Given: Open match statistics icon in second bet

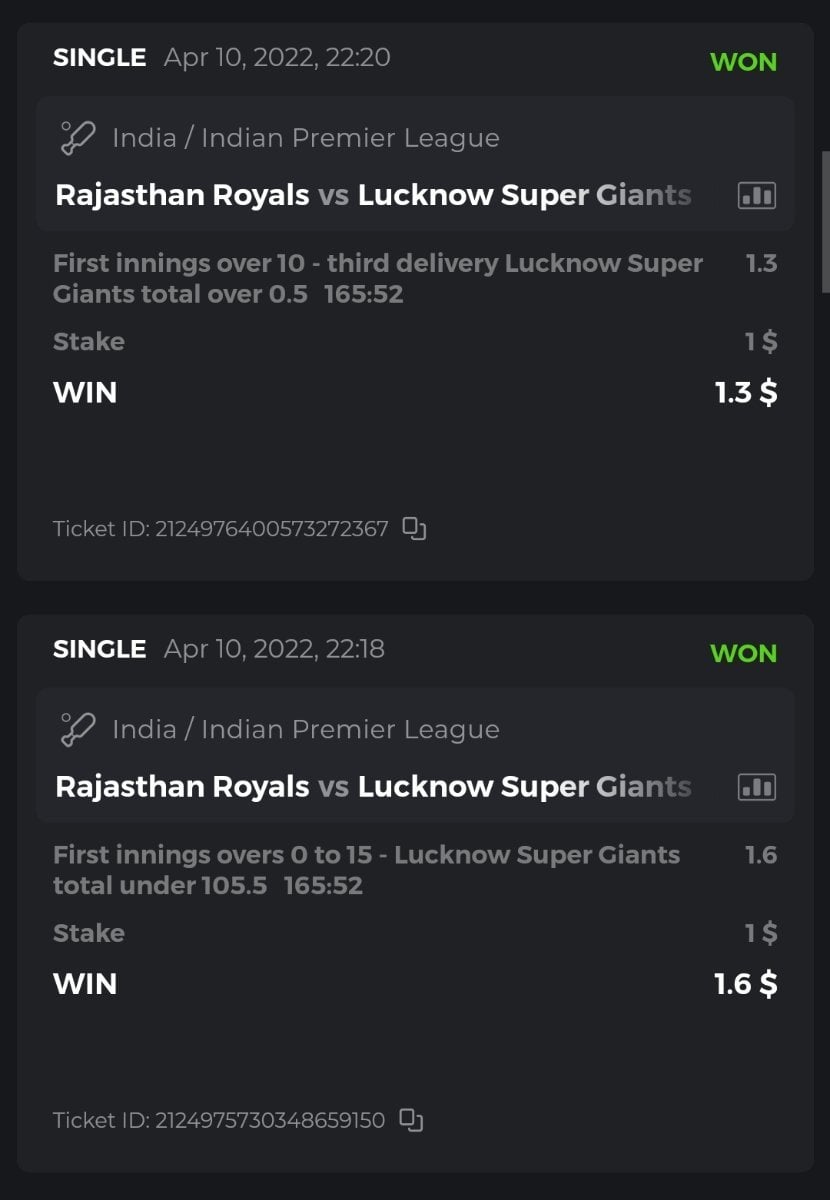Looking at the screenshot, I should pos(756,787).
